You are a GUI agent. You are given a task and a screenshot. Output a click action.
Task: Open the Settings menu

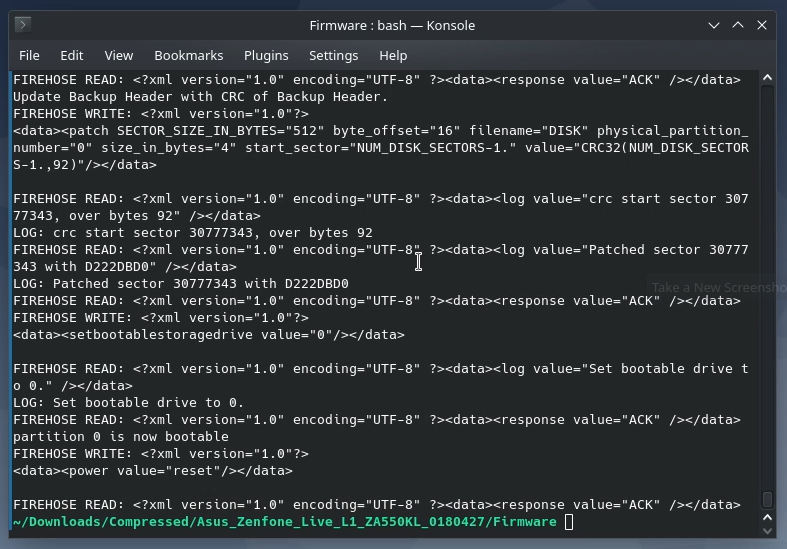point(333,56)
